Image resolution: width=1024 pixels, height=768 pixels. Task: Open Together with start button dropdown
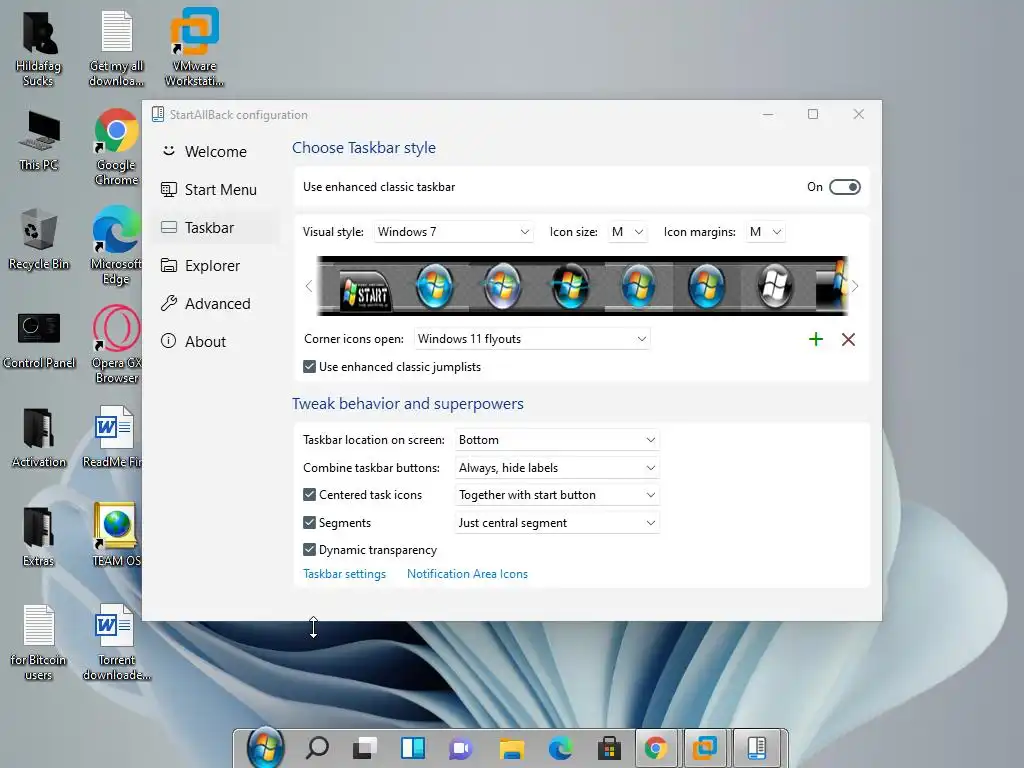coord(557,495)
